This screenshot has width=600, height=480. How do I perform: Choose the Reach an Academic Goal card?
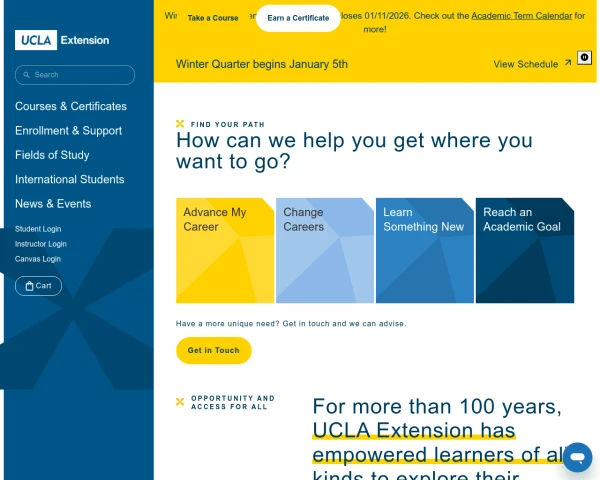click(x=525, y=250)
